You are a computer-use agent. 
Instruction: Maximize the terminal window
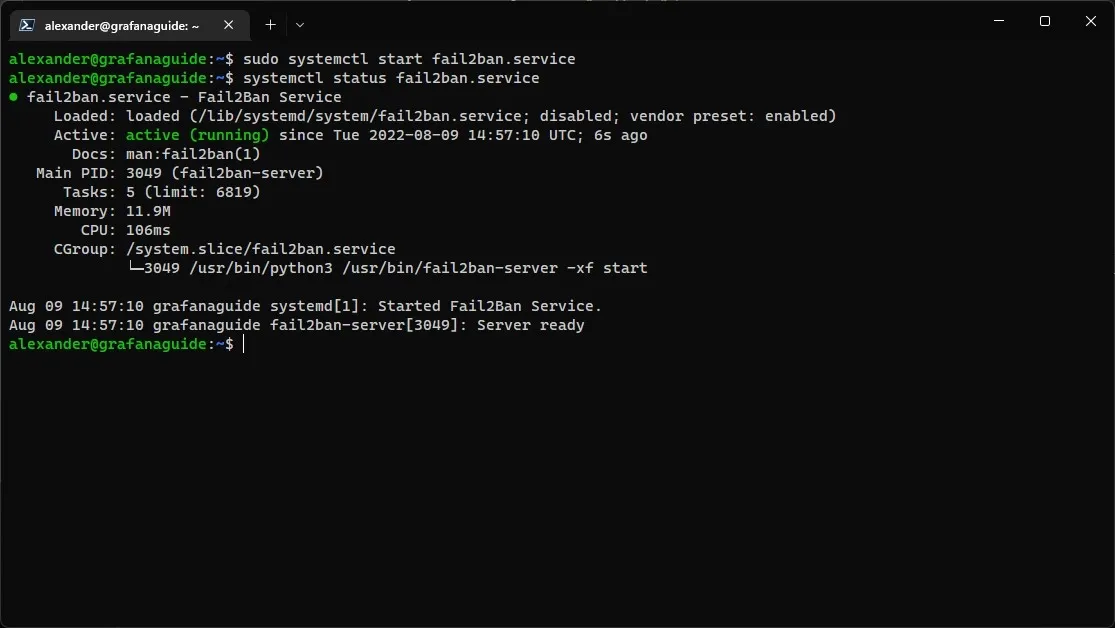[1044, 21]
